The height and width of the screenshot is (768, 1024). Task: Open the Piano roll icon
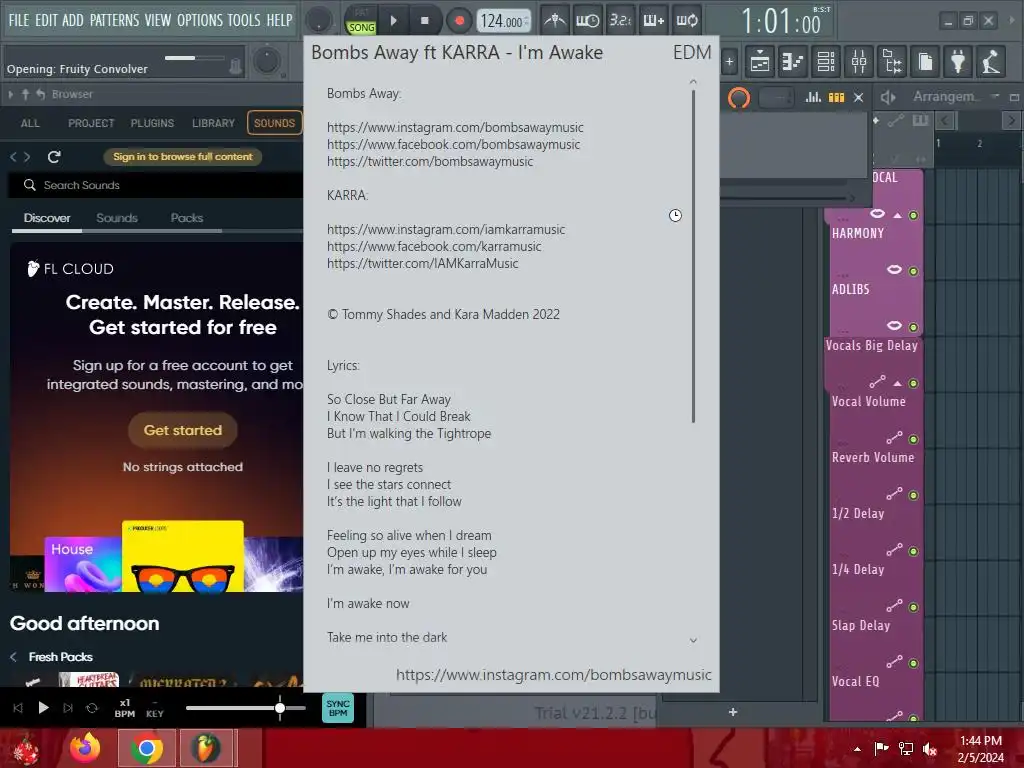[793, 62]
